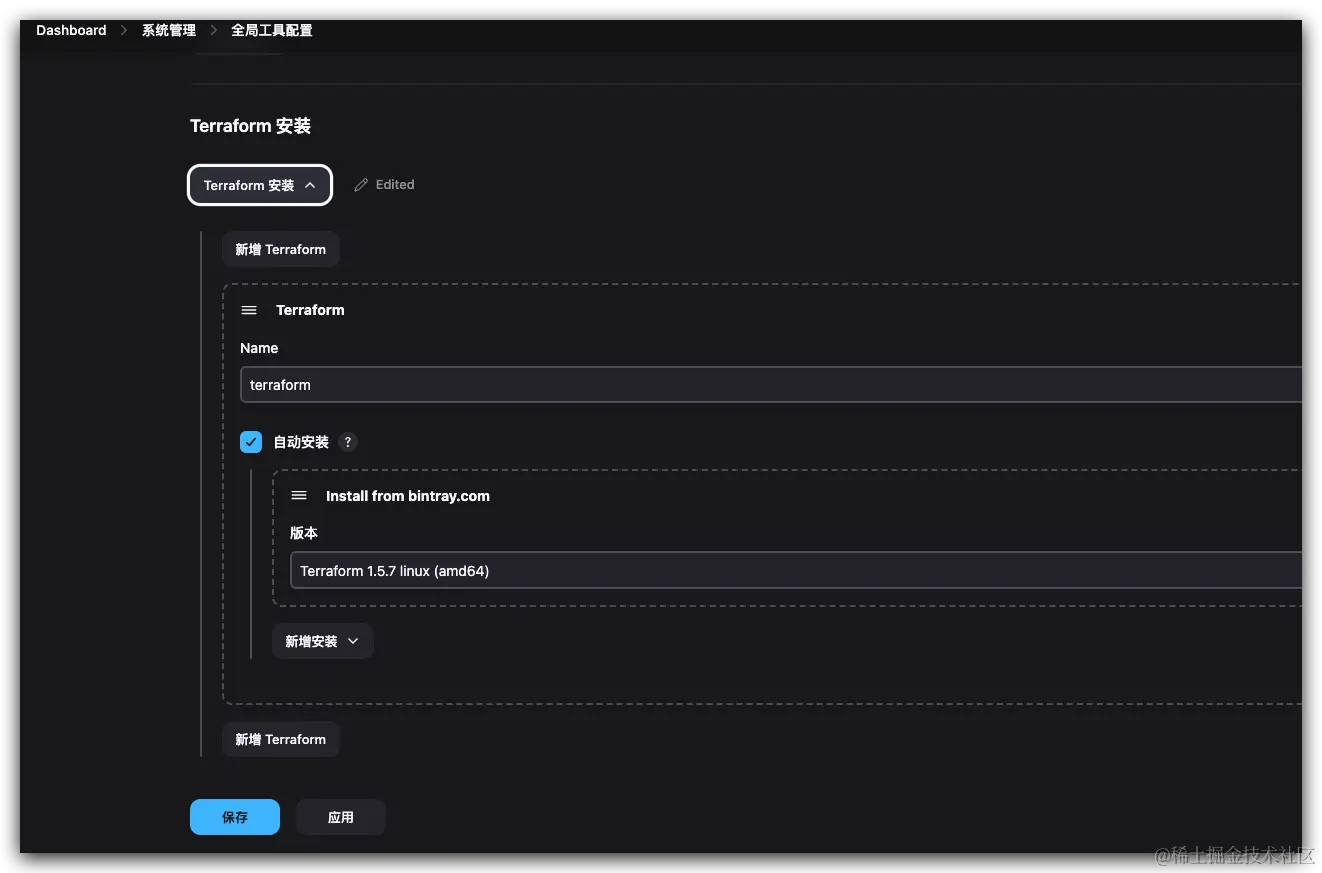The height and width of the screenshot is (873, 1322).
Task: Click the Name input field containing terraform
Action: click(x=771, y=385)
